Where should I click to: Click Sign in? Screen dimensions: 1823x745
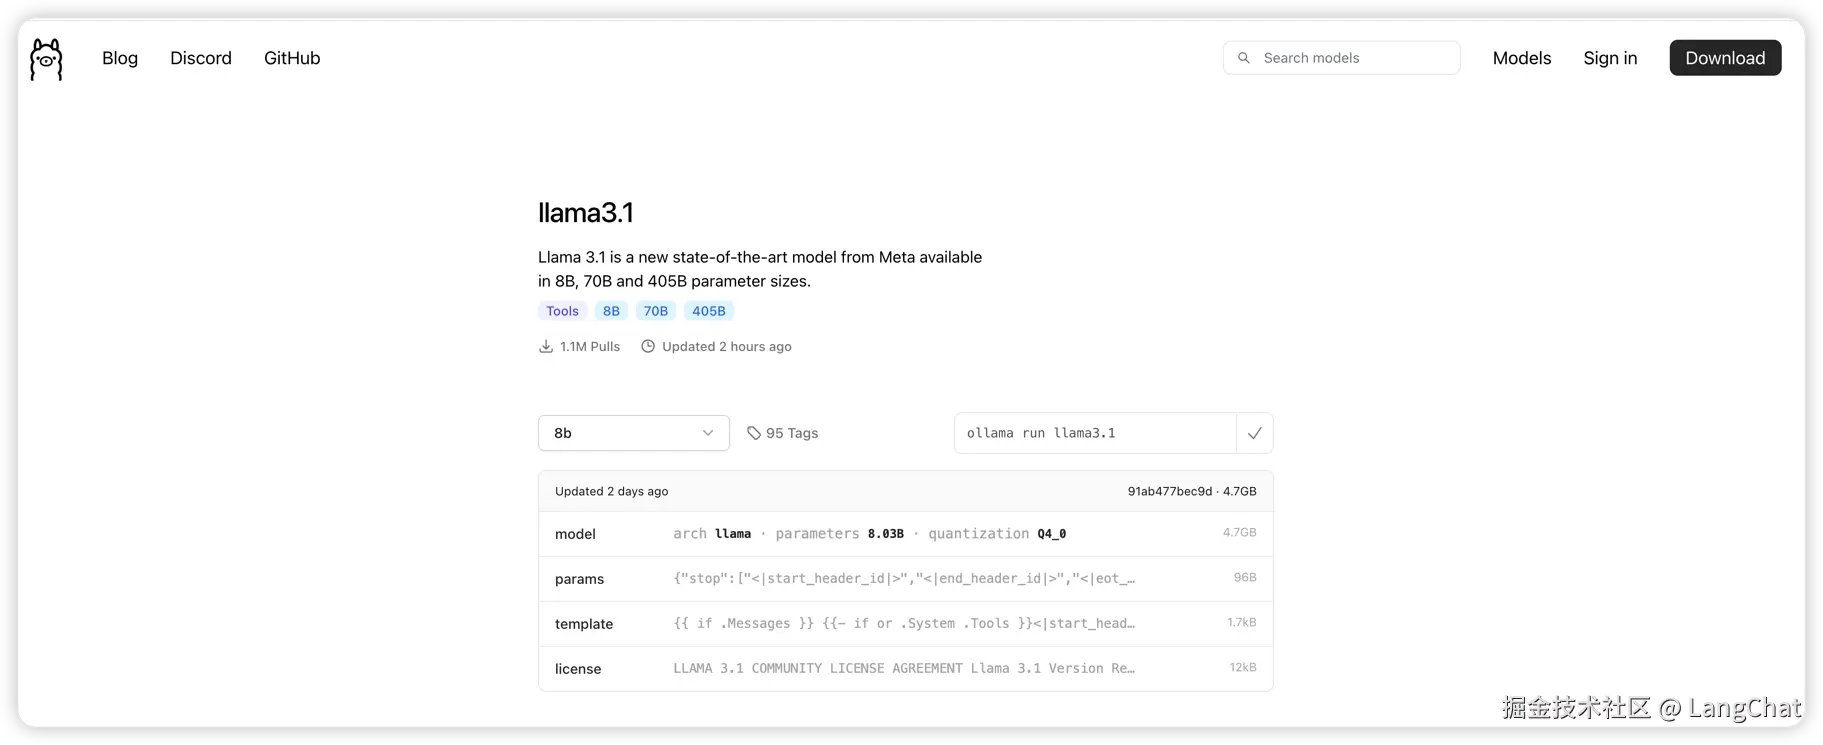[1610, 58]
